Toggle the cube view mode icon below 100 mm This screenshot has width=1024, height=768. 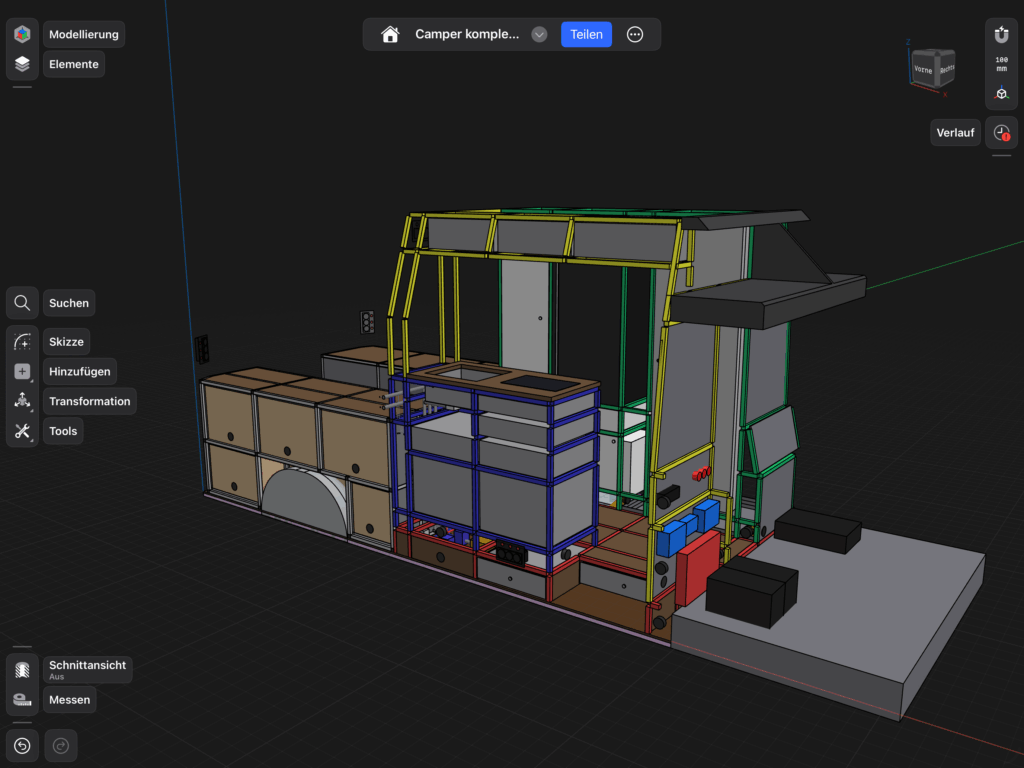(1001, 94)
